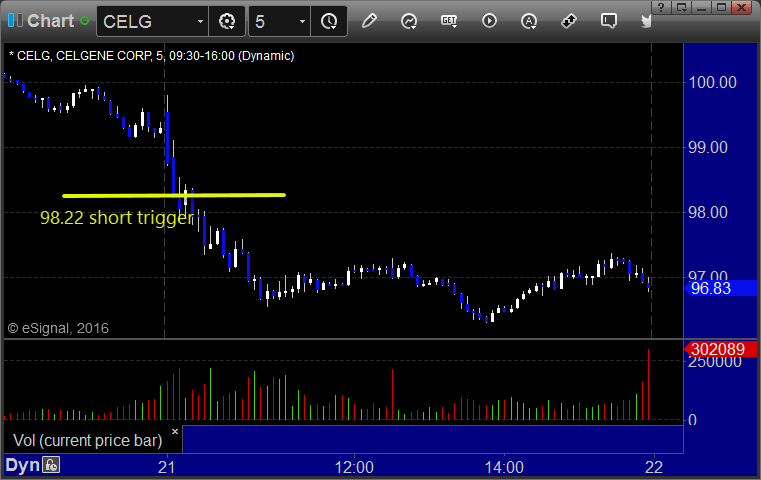Image resolution: width=761 pixels, height=480 pixels.
Task: Click the 98.22 short trigger annotation
Action: (x=117, y=217)
